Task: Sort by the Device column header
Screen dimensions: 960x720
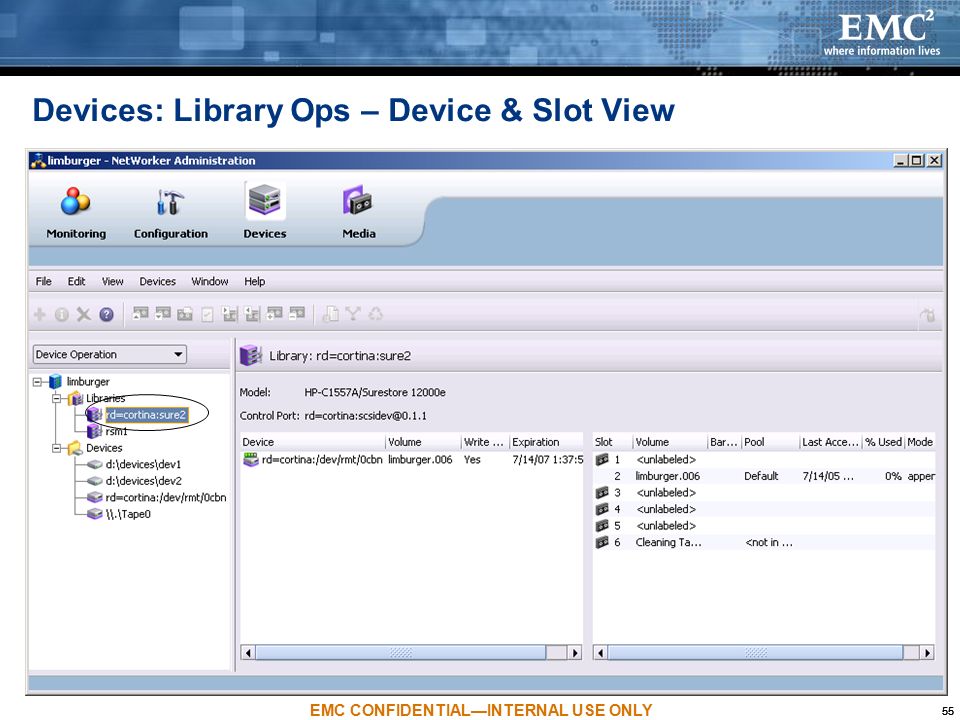Action: 313,442
